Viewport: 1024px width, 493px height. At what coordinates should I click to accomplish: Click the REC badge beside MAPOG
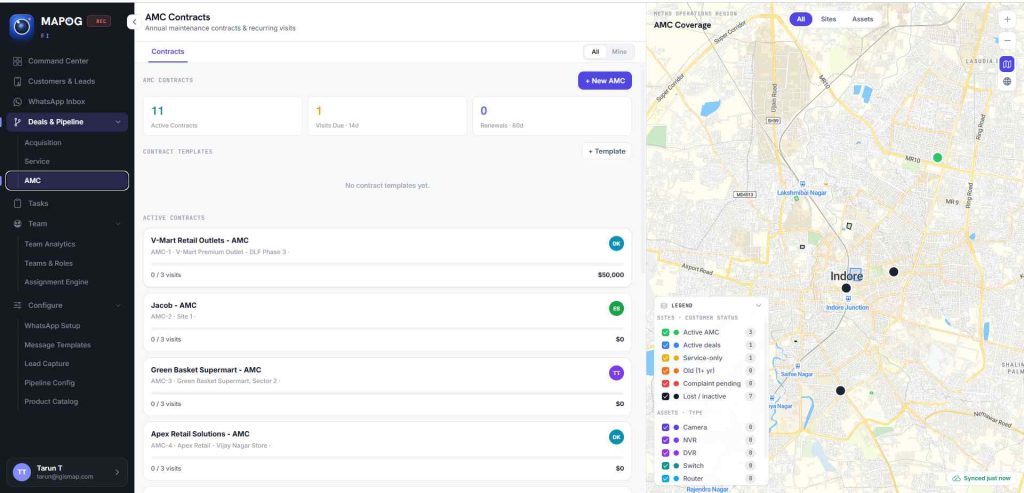tap(100, 21)
